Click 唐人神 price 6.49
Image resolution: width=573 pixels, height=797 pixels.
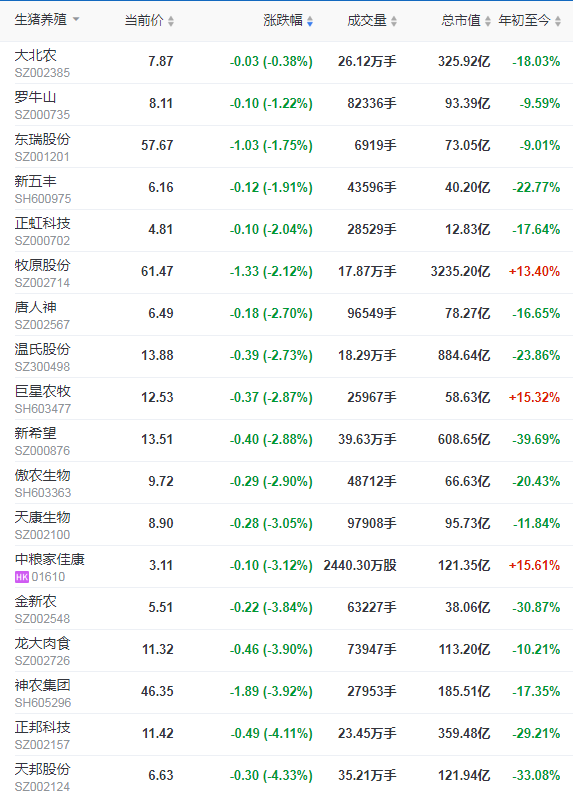point(161,314)
